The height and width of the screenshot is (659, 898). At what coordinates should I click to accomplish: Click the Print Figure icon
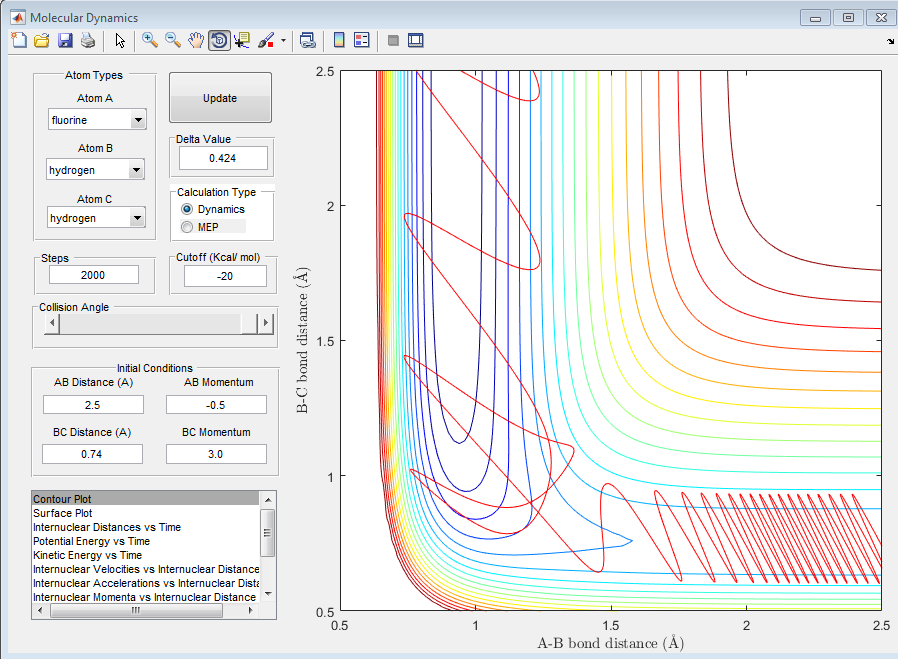pyautogui.click(x=87, y=40)
